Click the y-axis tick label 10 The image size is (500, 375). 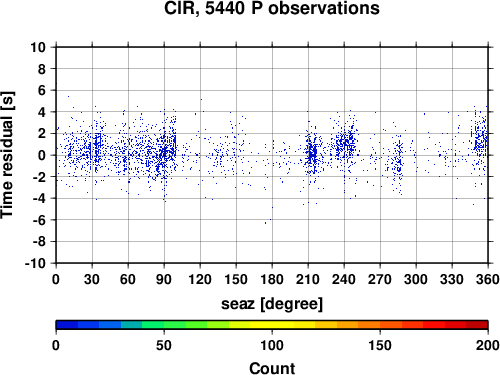(38, 47)
